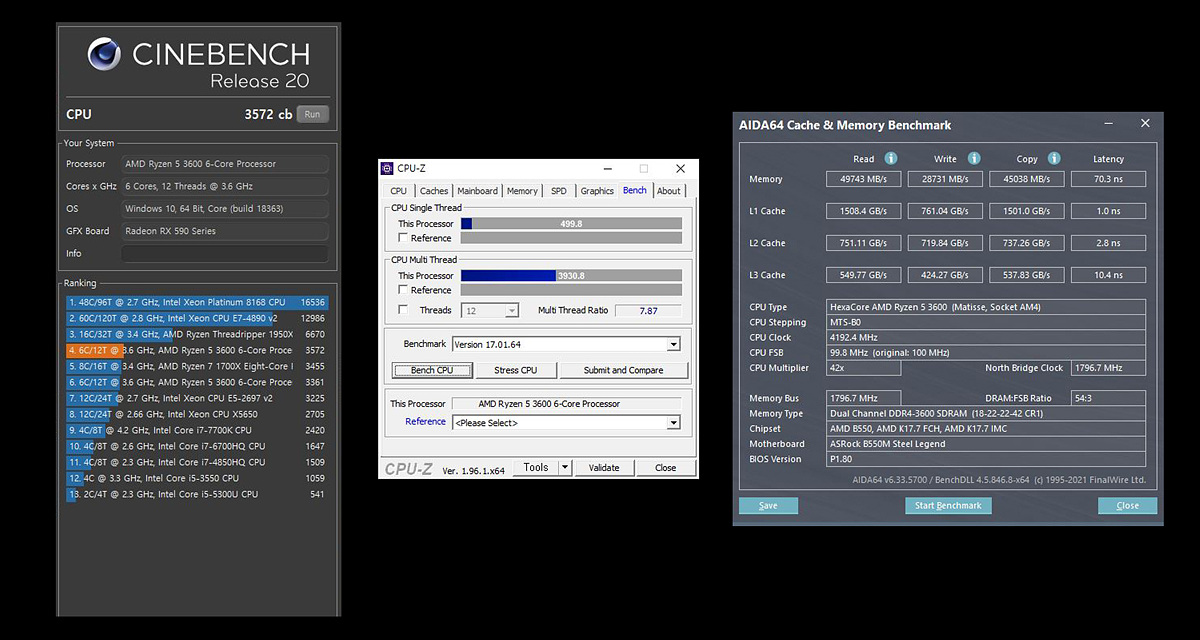Click Start Benchmark in AIDA64

[x=948, y=505]
